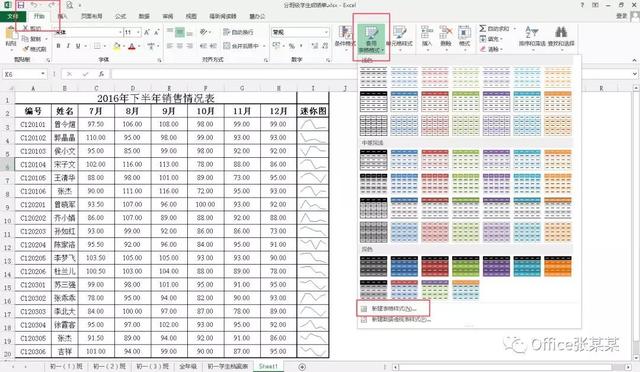The height and width of the screenshot is (372, 640).
Task: Click the red font color button
Action: [131, 46]
